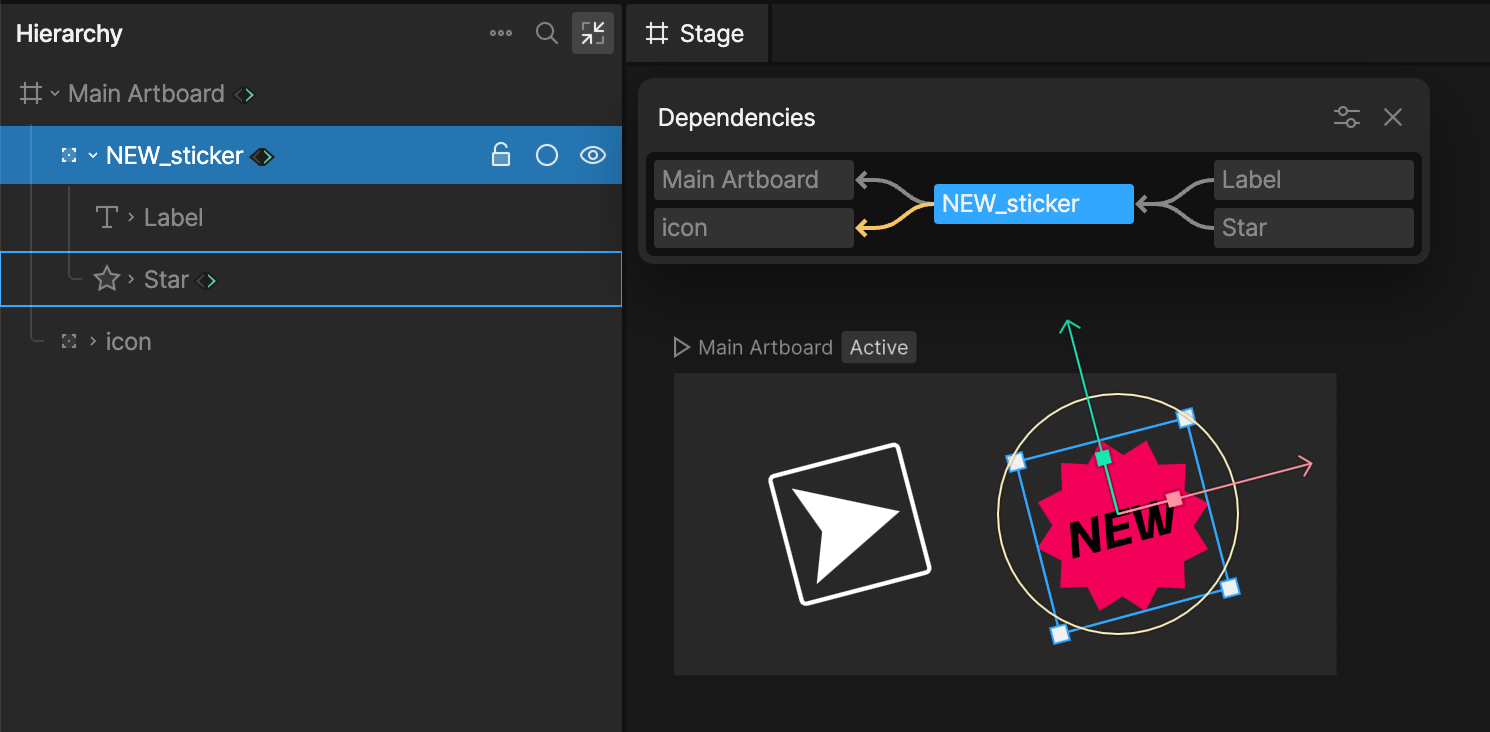Search the Hierarchy panel

coord(546,33)
